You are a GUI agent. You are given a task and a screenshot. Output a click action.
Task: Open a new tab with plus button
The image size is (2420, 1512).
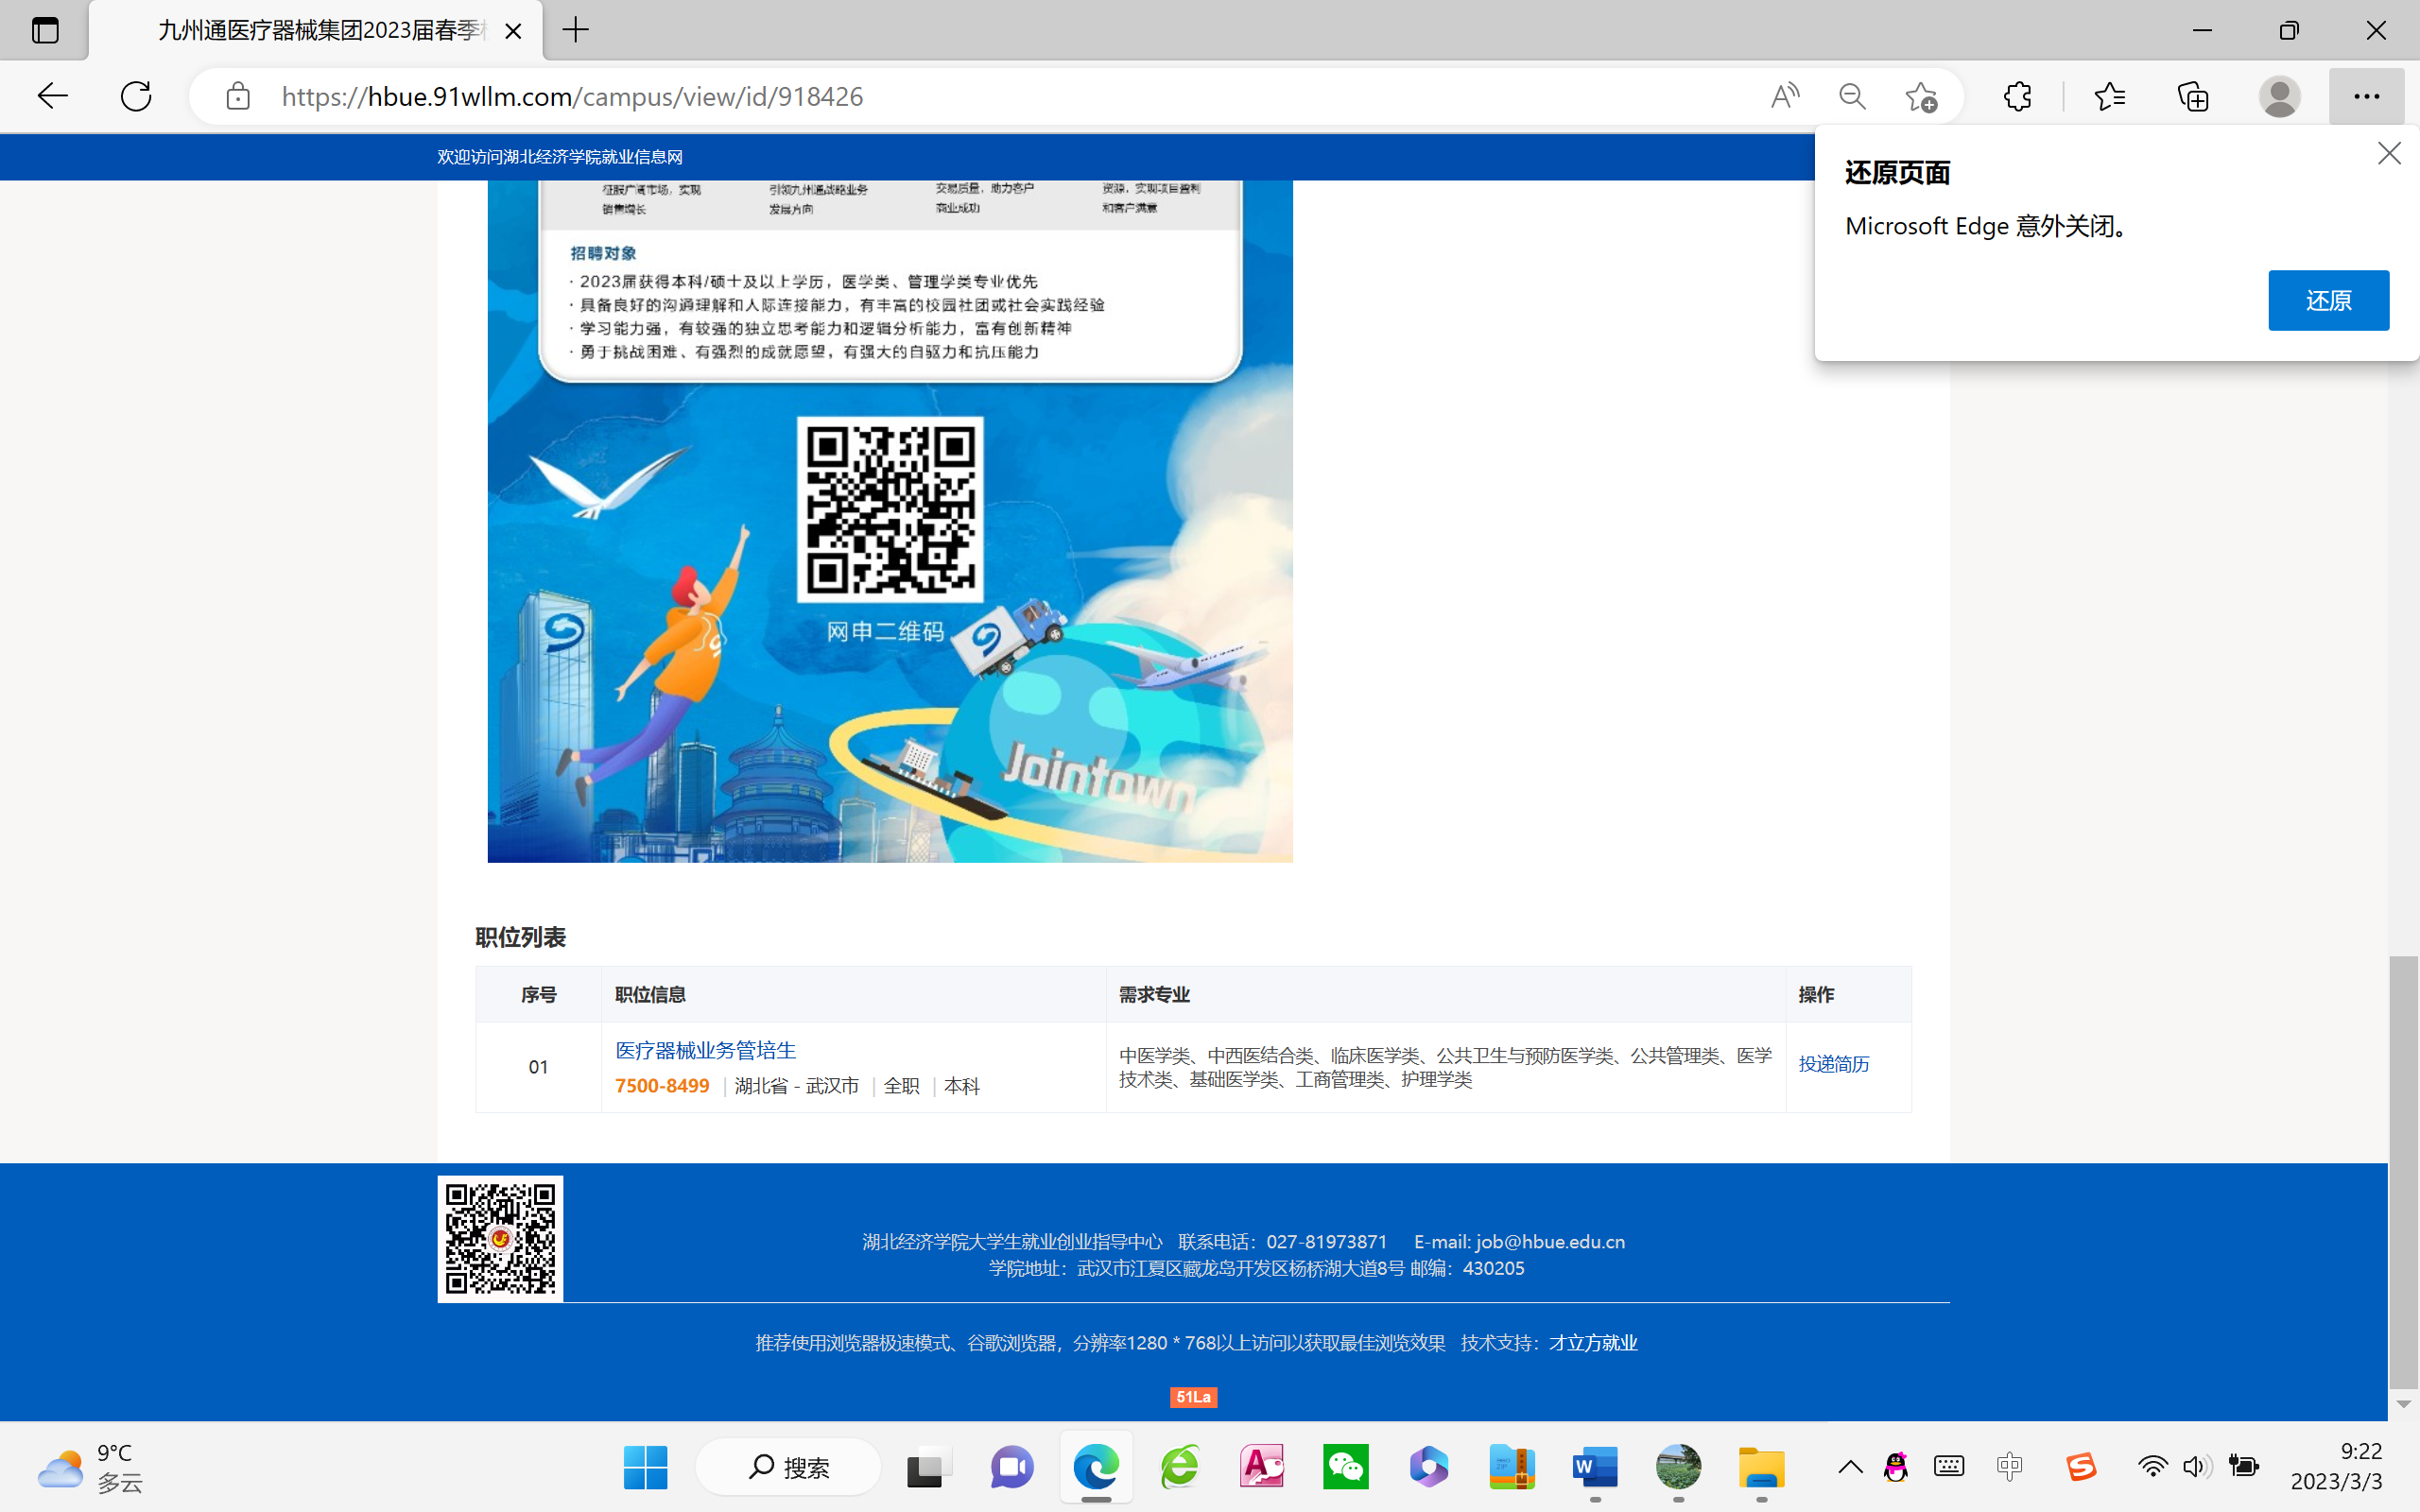click(x=576, y=30)
